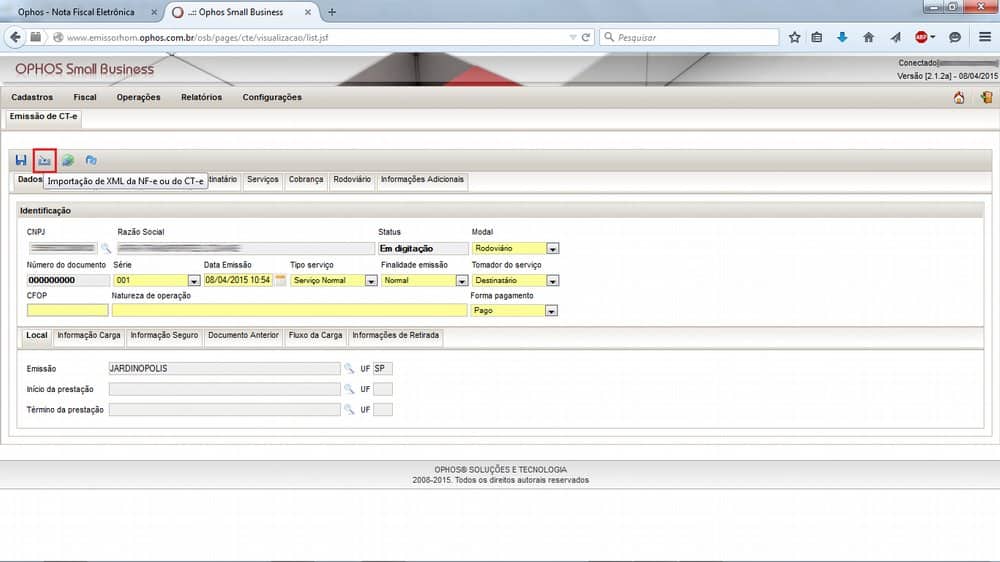Click the Número do documento field
This screenshot has width=1000, height=562.
pyautogui.click(x=68, y=280)
